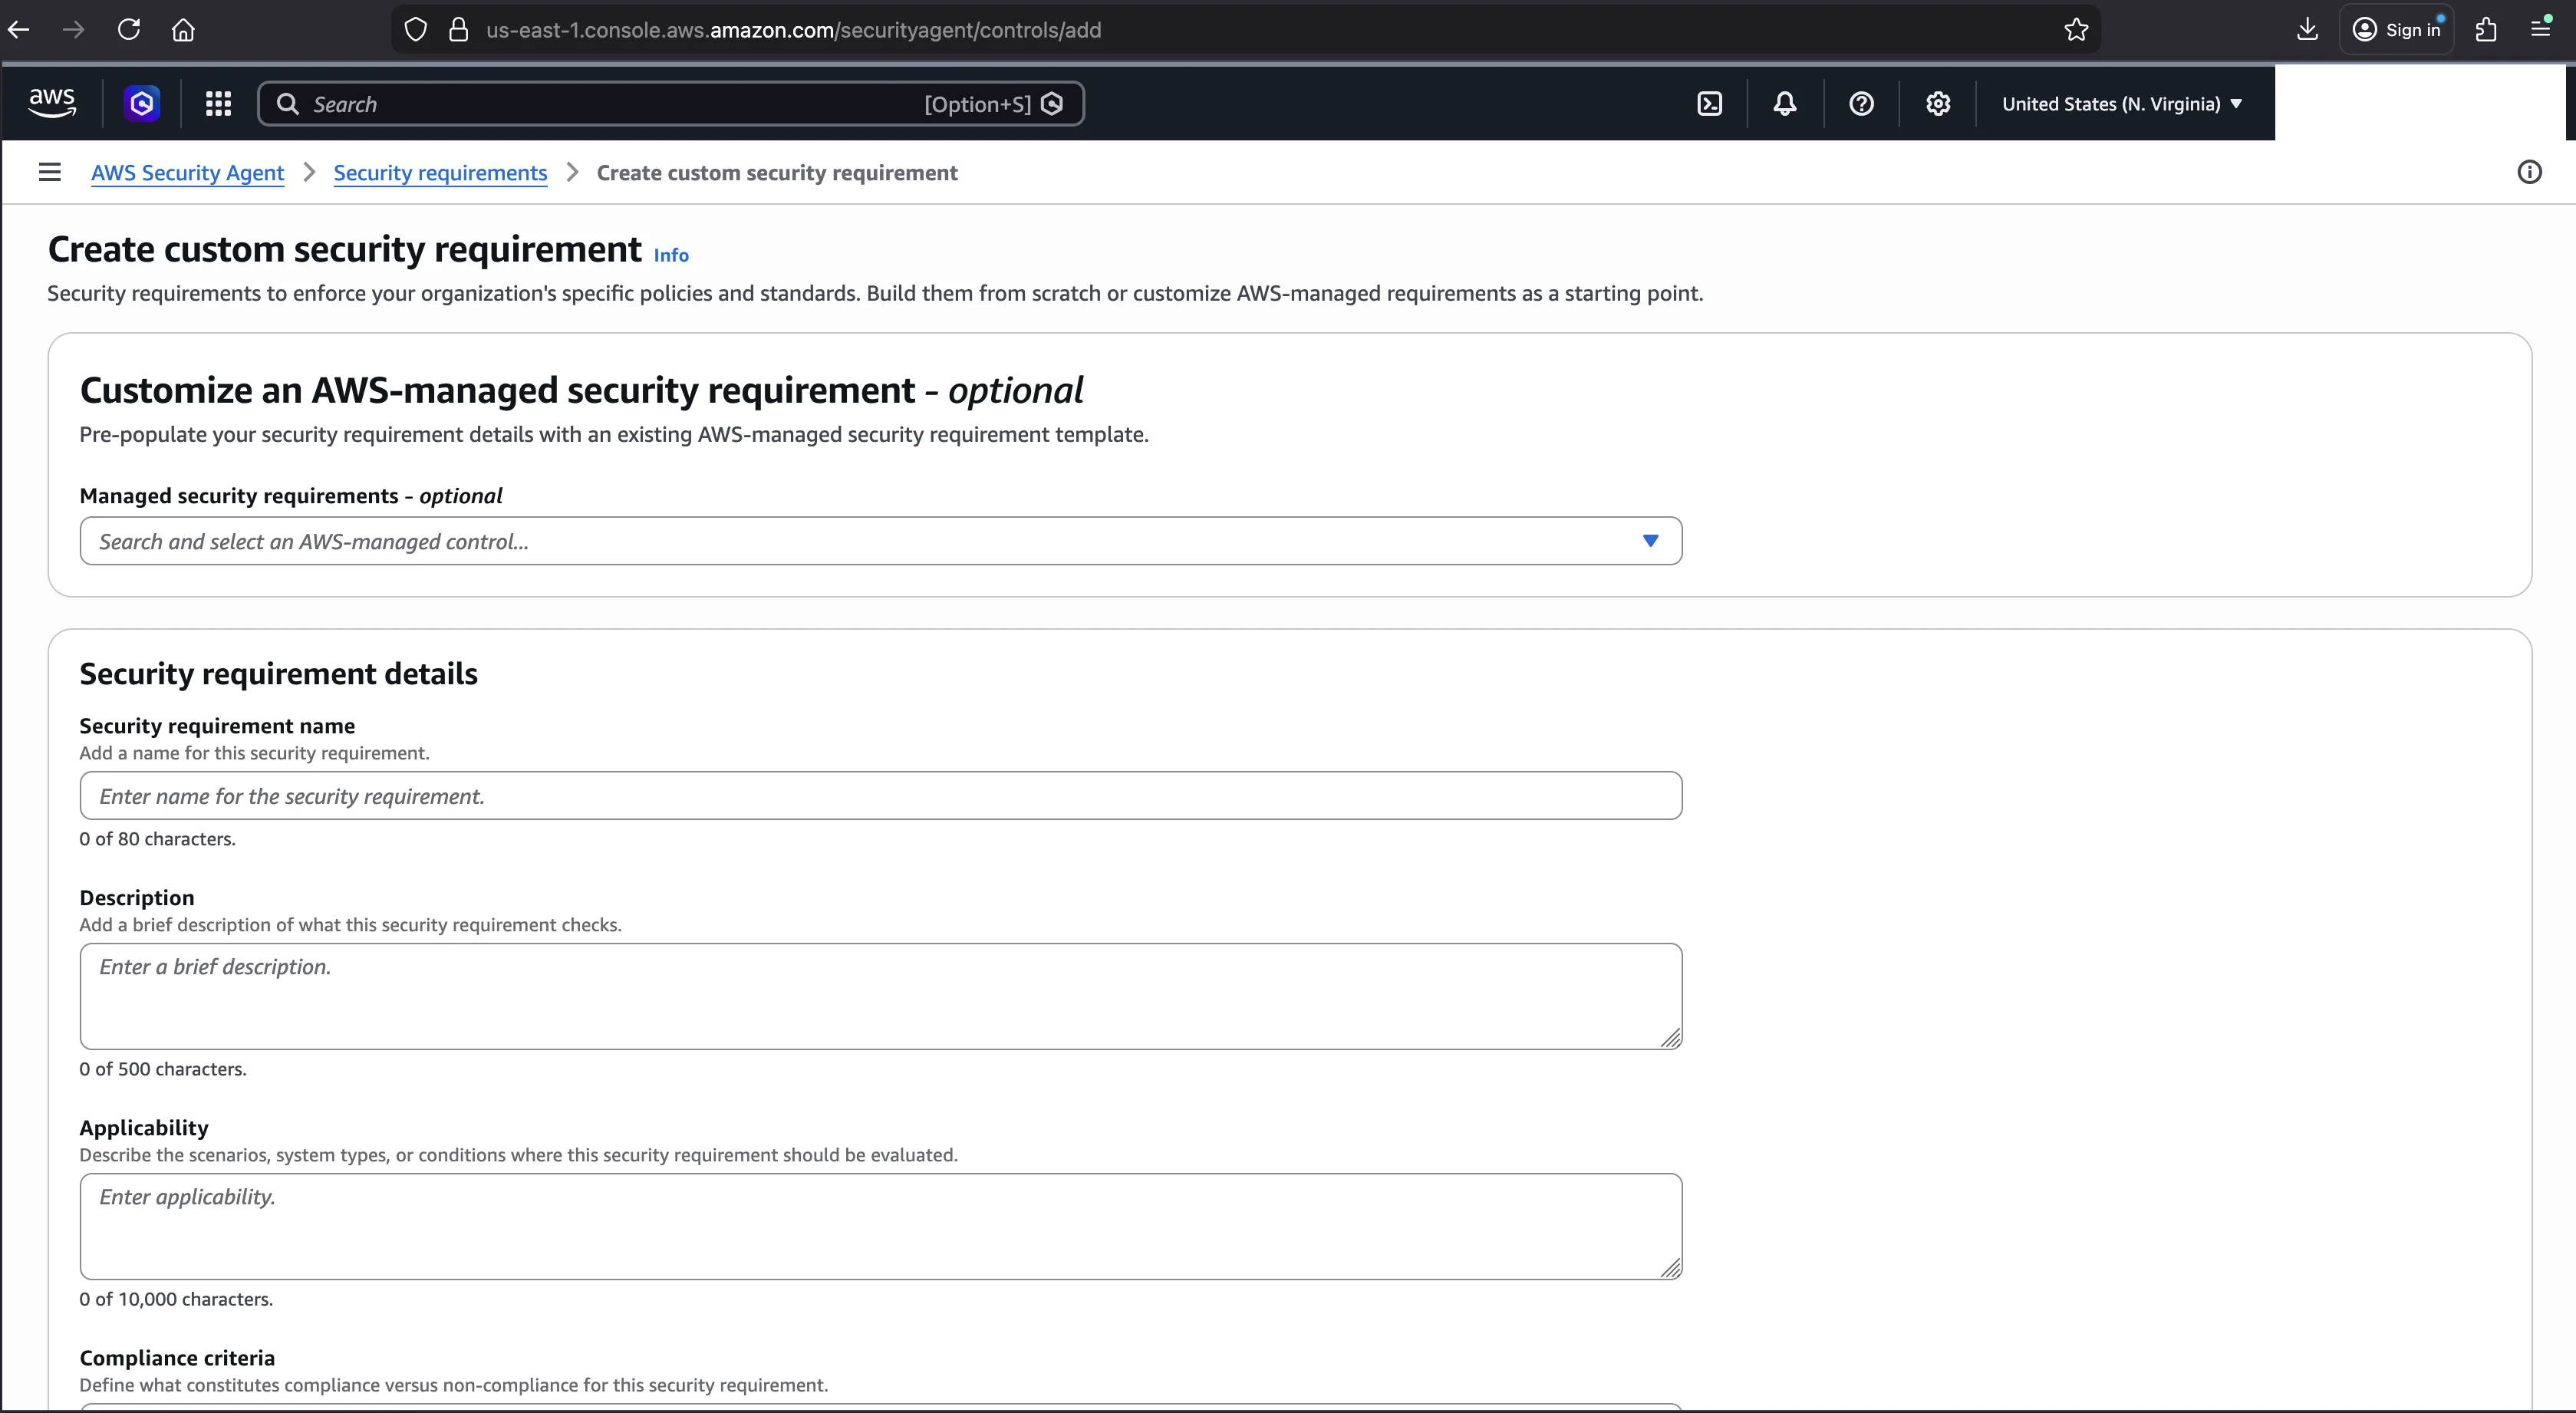Screen dimensions: 2576x1413
Task: Click the browser address bar URL
Action: pos(793,30)
